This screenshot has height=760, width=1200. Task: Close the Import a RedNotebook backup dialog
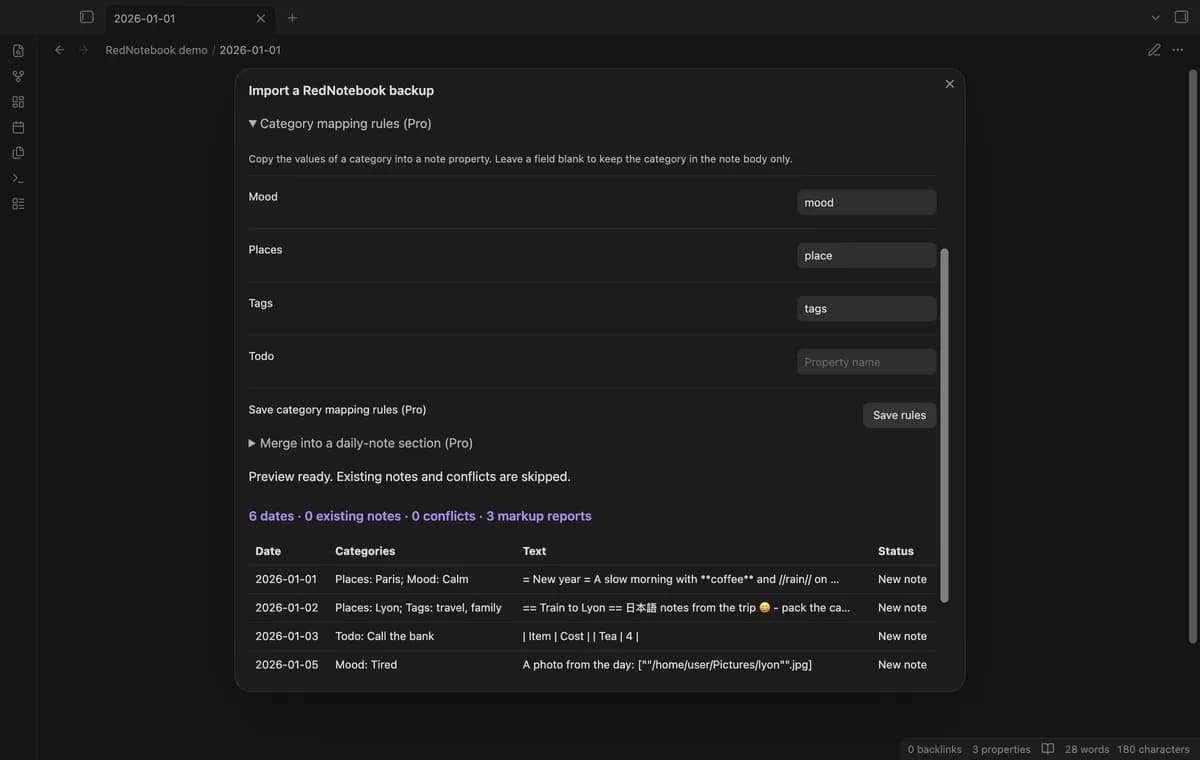coord(950,84)
